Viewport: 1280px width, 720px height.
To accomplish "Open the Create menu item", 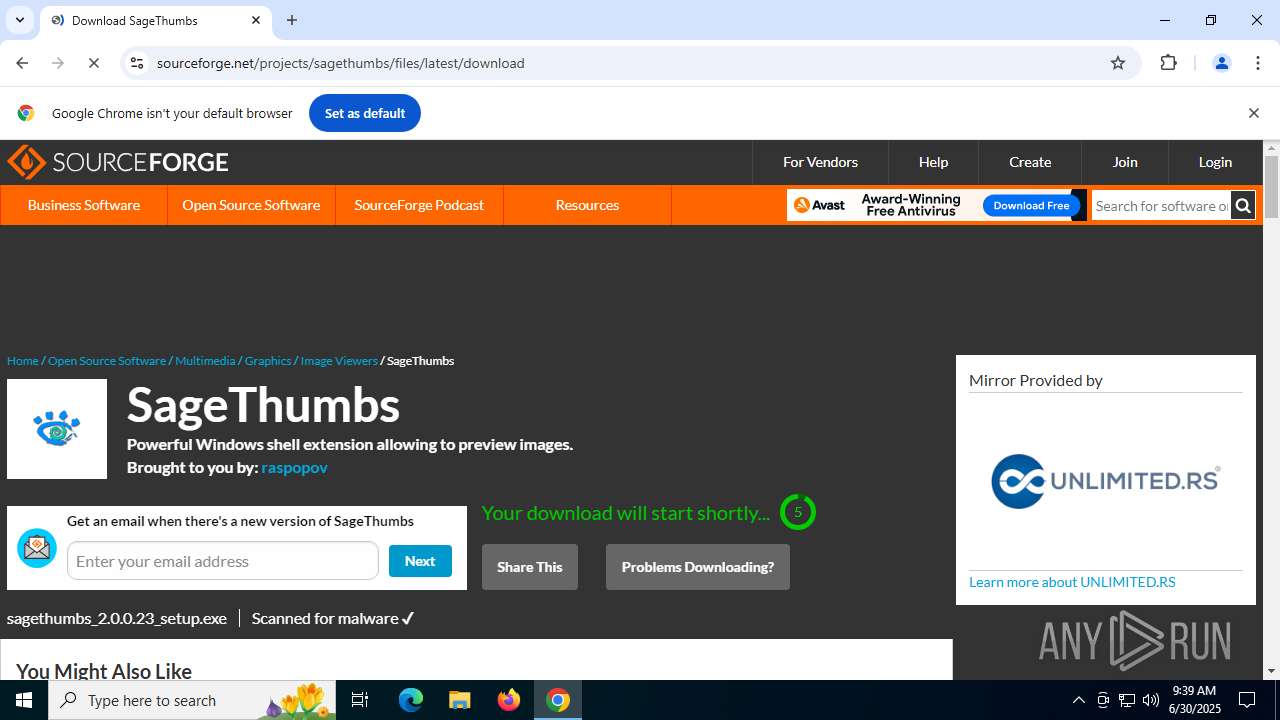I will (x=1030, y=162).
